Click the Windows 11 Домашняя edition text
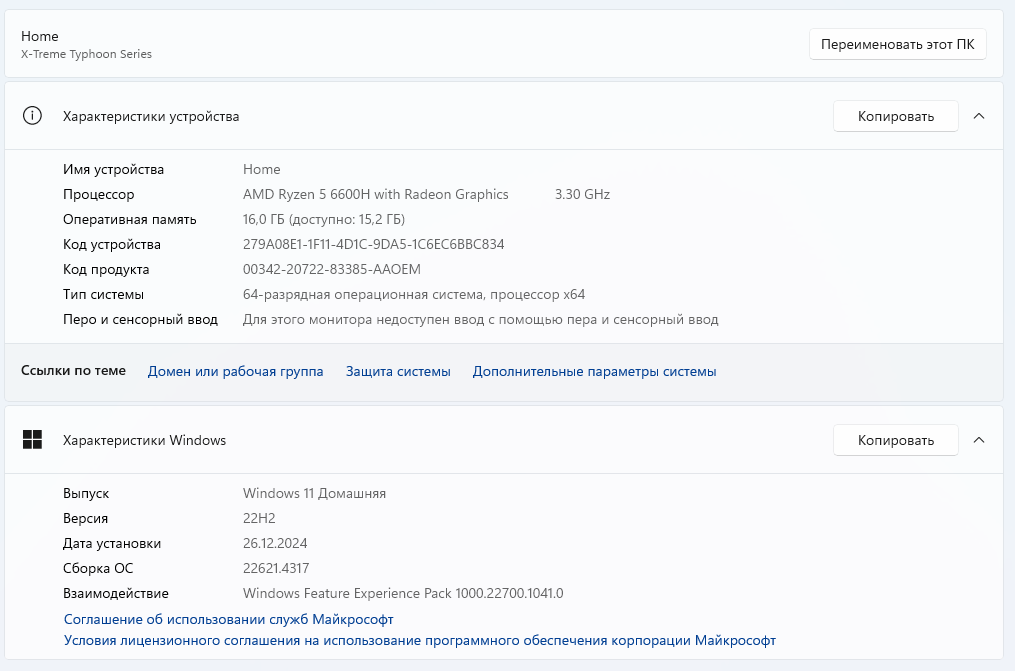Screen dimensions: 1015x671 (x=314, y=493)
